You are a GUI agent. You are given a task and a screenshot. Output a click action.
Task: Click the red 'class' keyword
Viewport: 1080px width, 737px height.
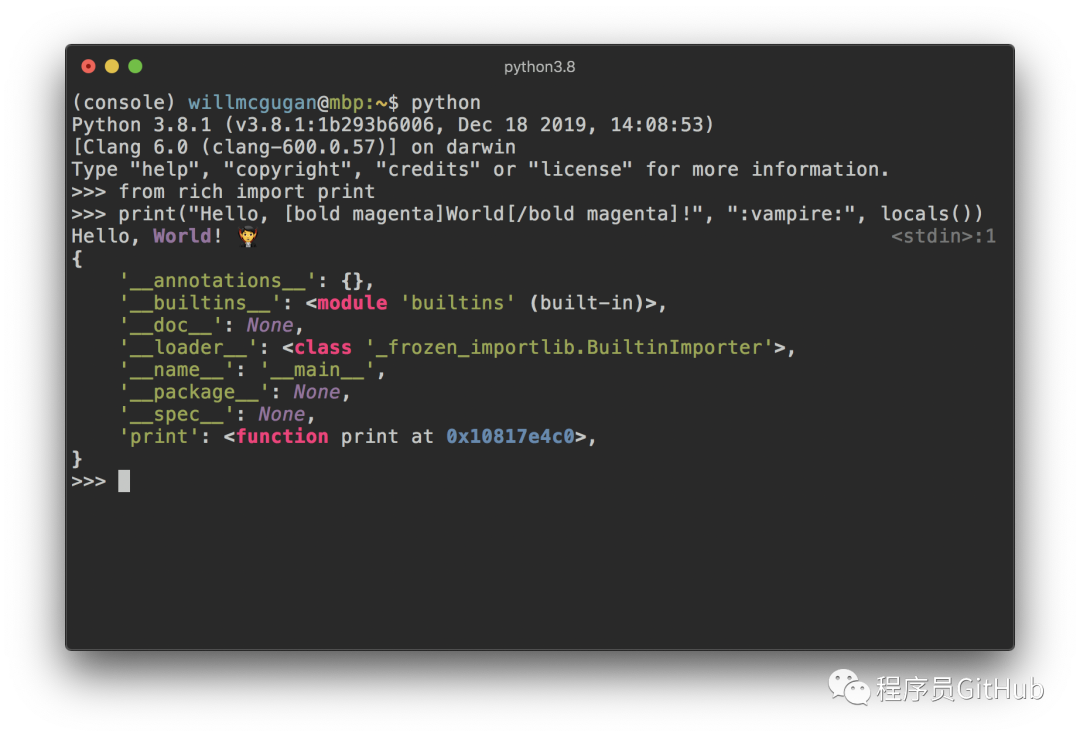[x=323, y=347]
